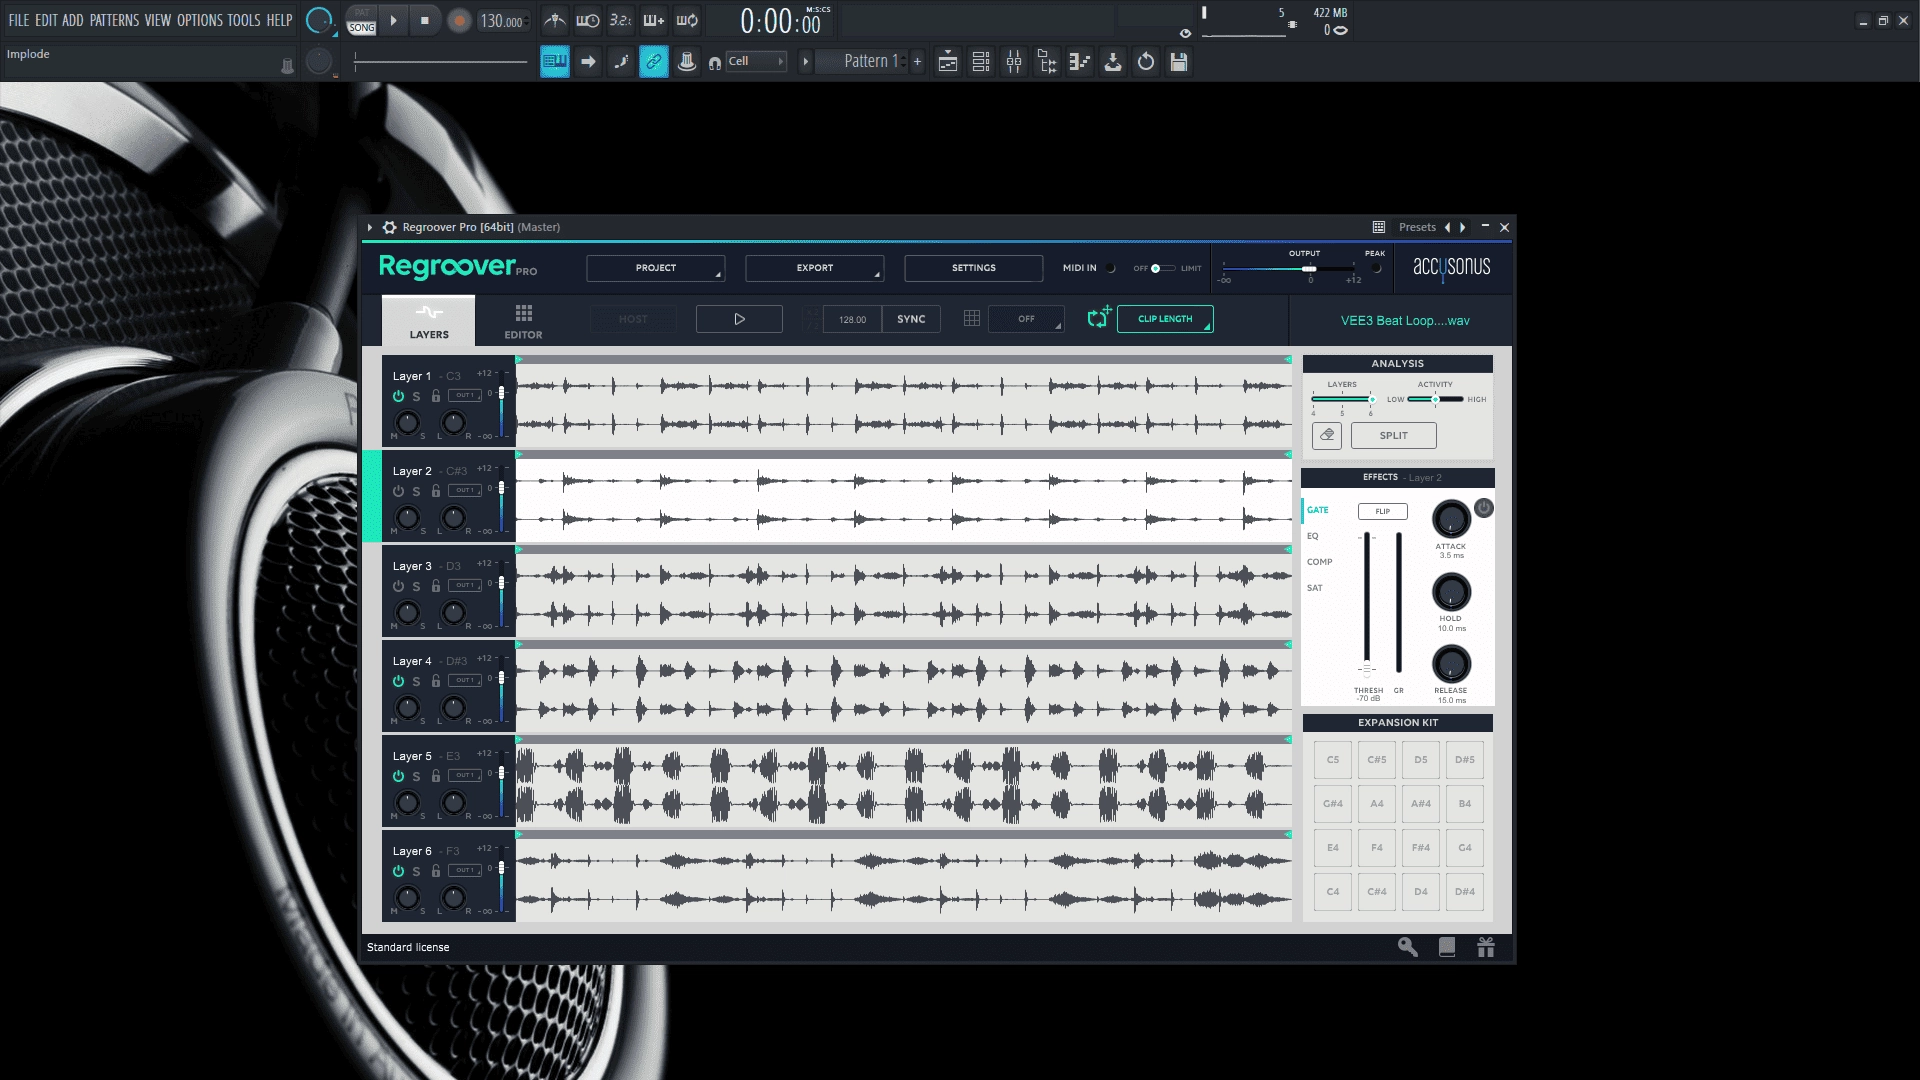Open the Clip Length dropdown
Image resolution: width=1920 pixels, height=1080 pixels.
1165,319
